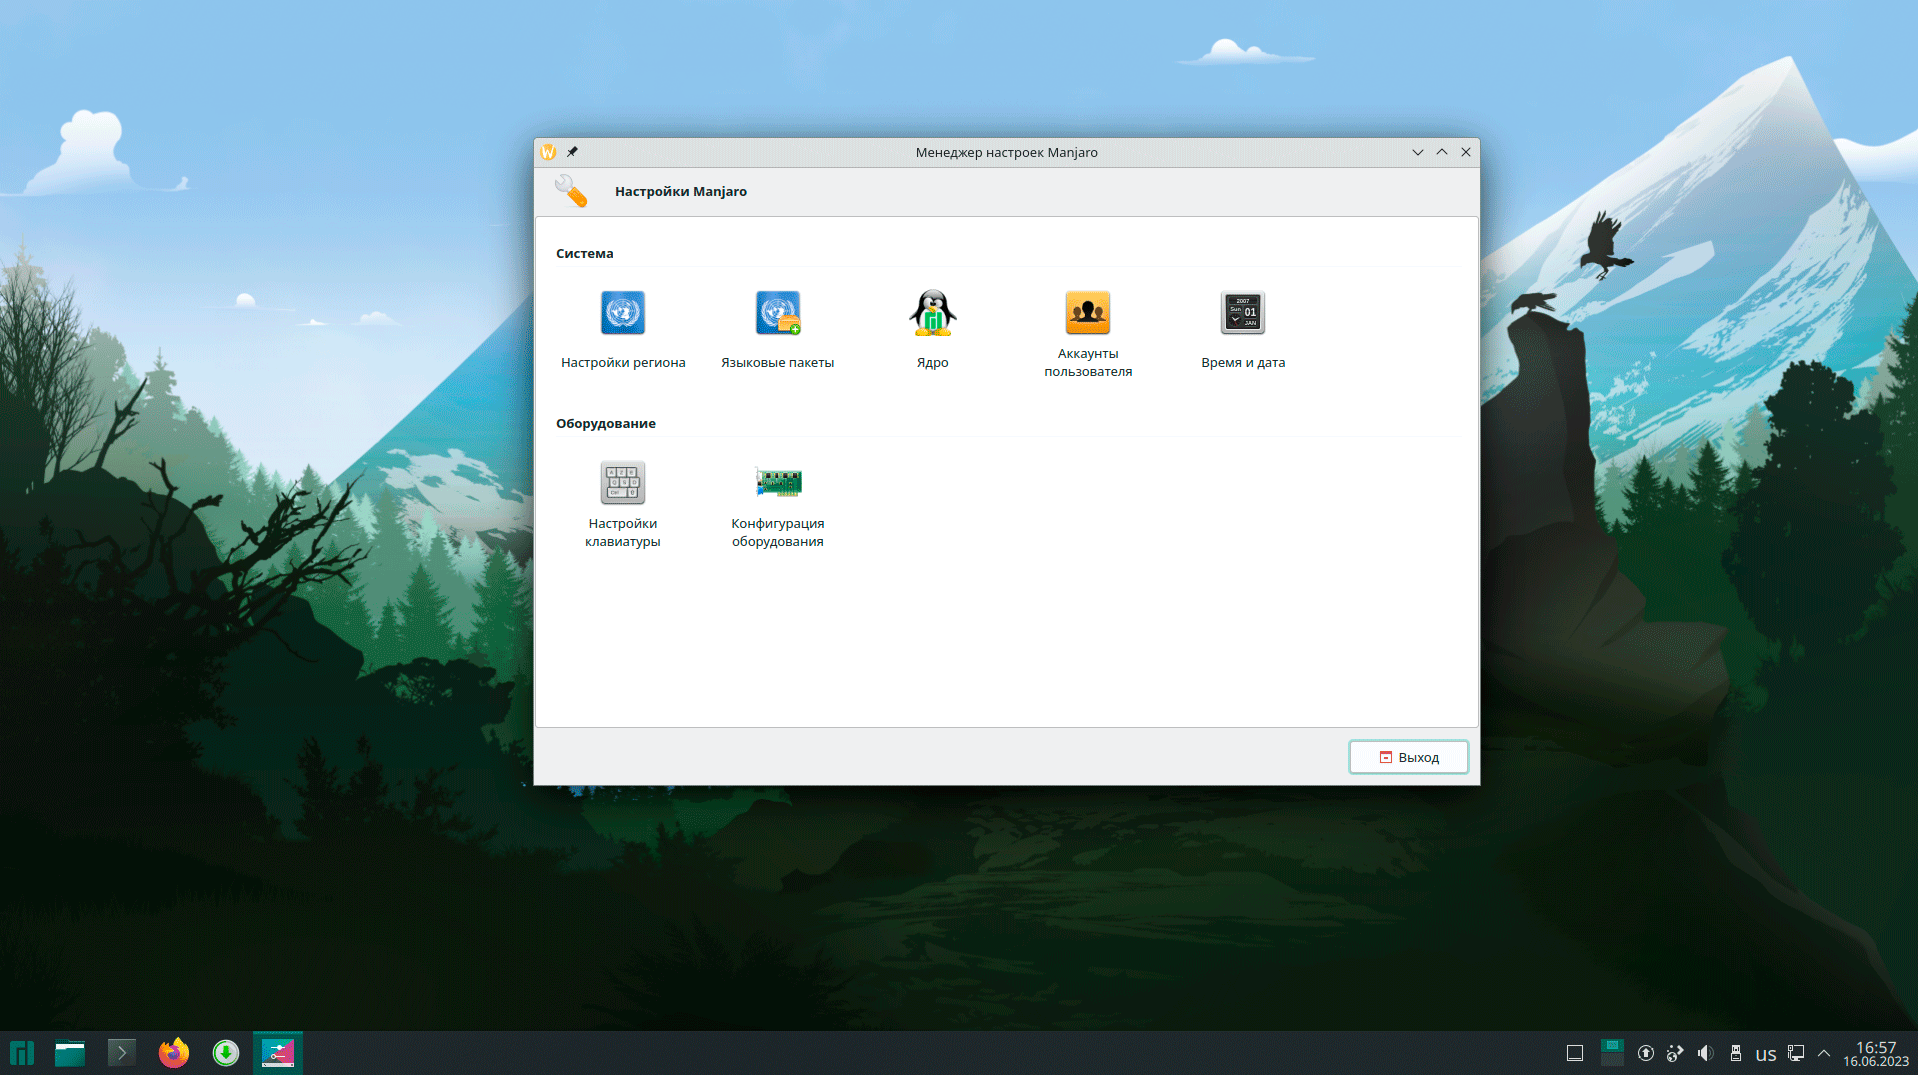The width and height of the screenshot is (1918, 1075).
Task: Open Время и дата settings
Action: (x=1242, y=329)
